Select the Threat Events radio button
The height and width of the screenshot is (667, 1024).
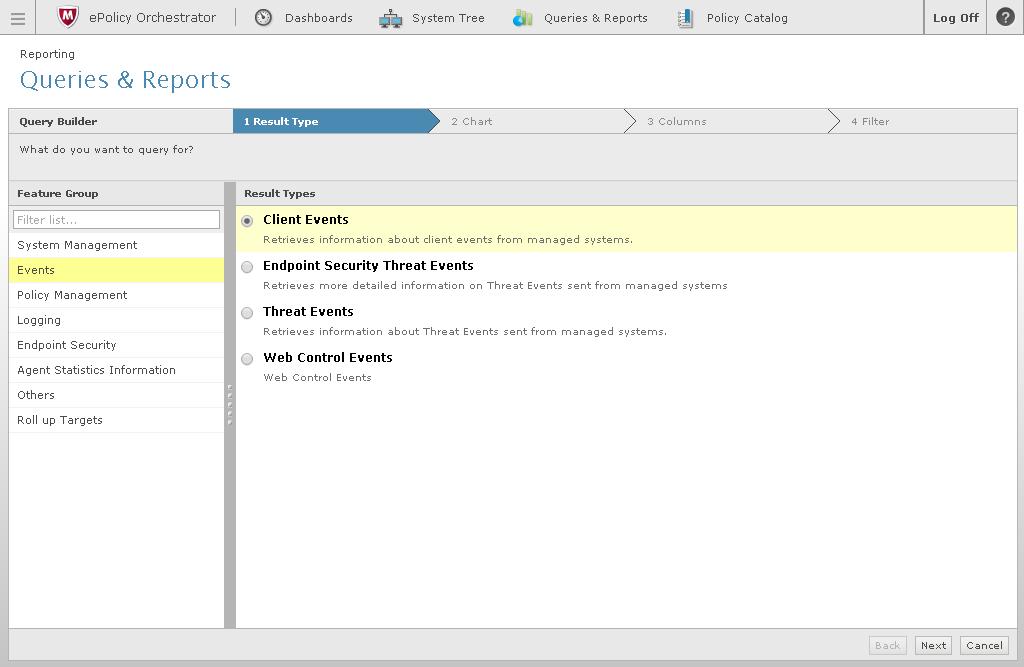point(247,313)
